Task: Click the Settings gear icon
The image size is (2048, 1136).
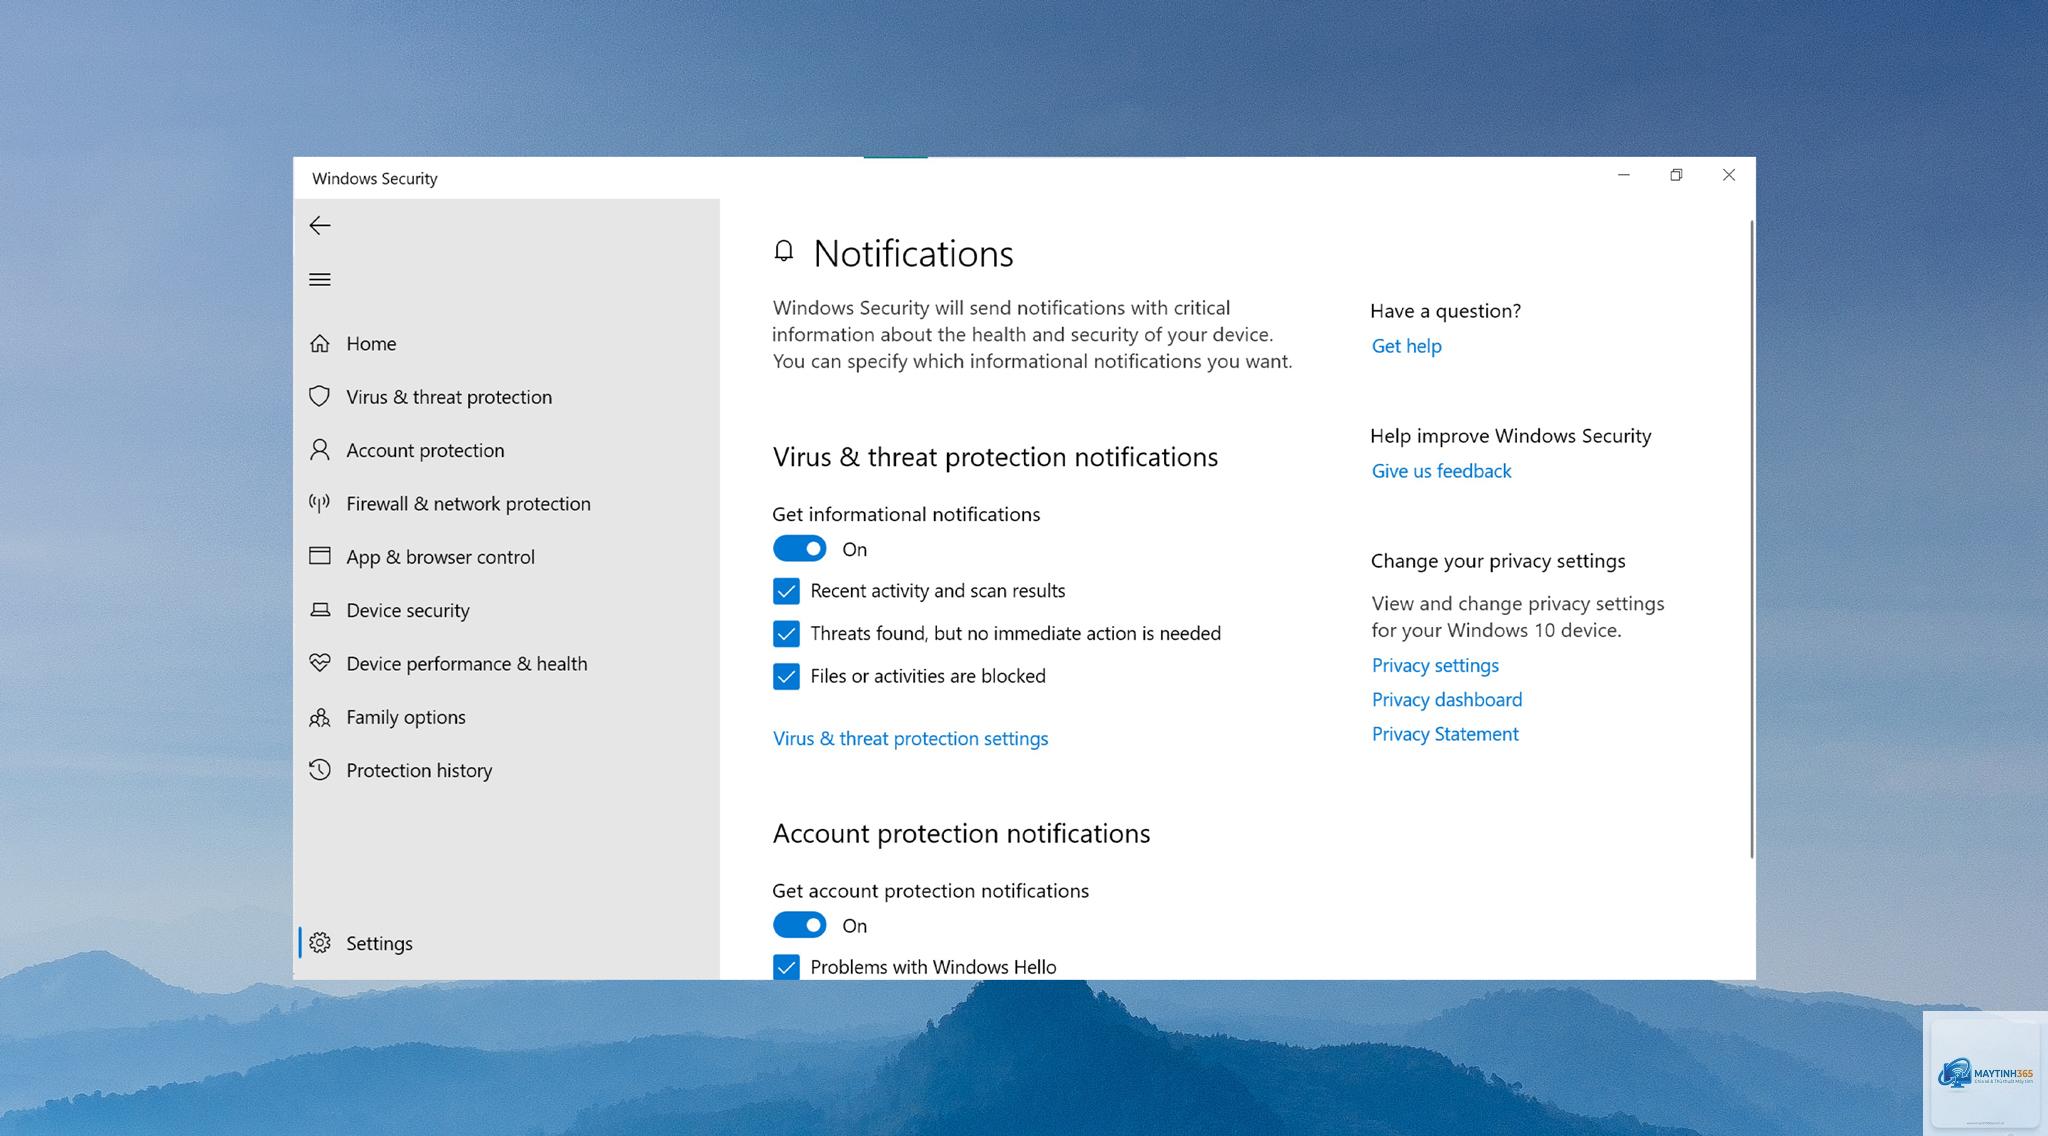Action: point(320,943)
